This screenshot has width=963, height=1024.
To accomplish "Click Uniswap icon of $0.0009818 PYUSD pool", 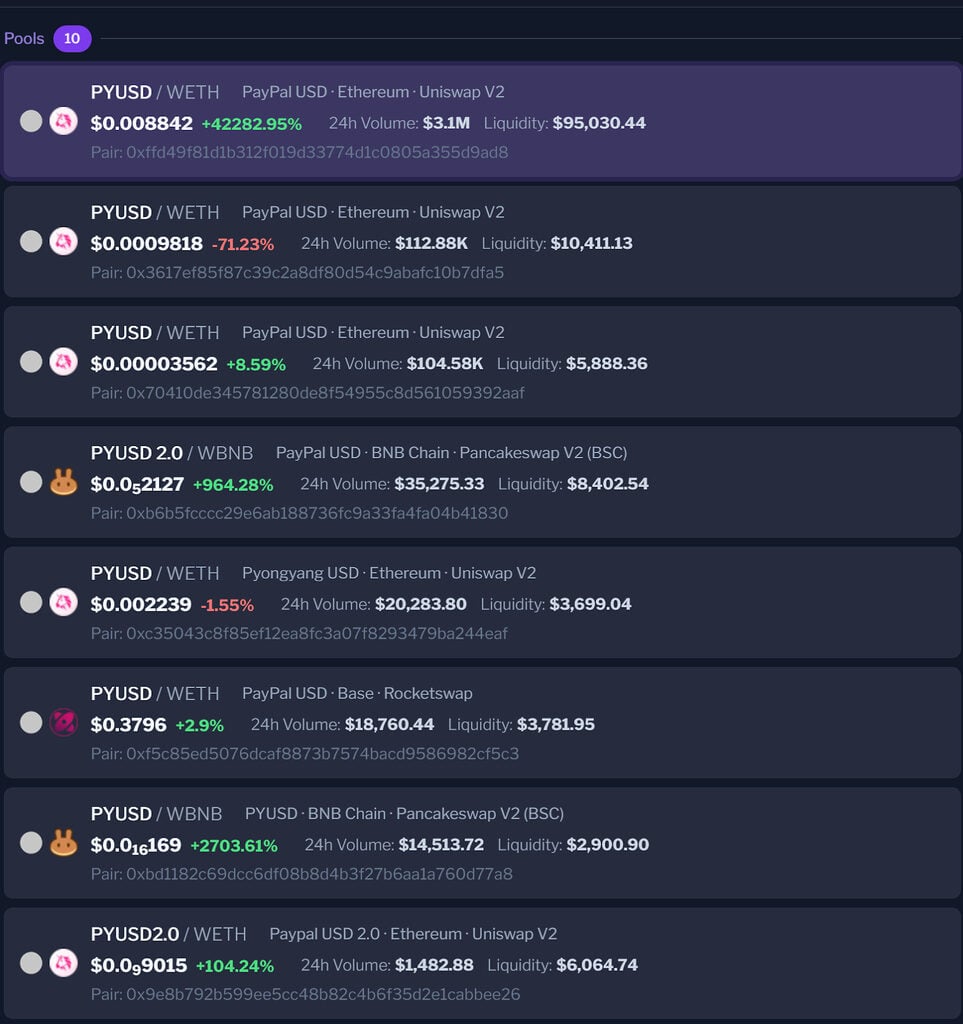I will pos(63,241).
